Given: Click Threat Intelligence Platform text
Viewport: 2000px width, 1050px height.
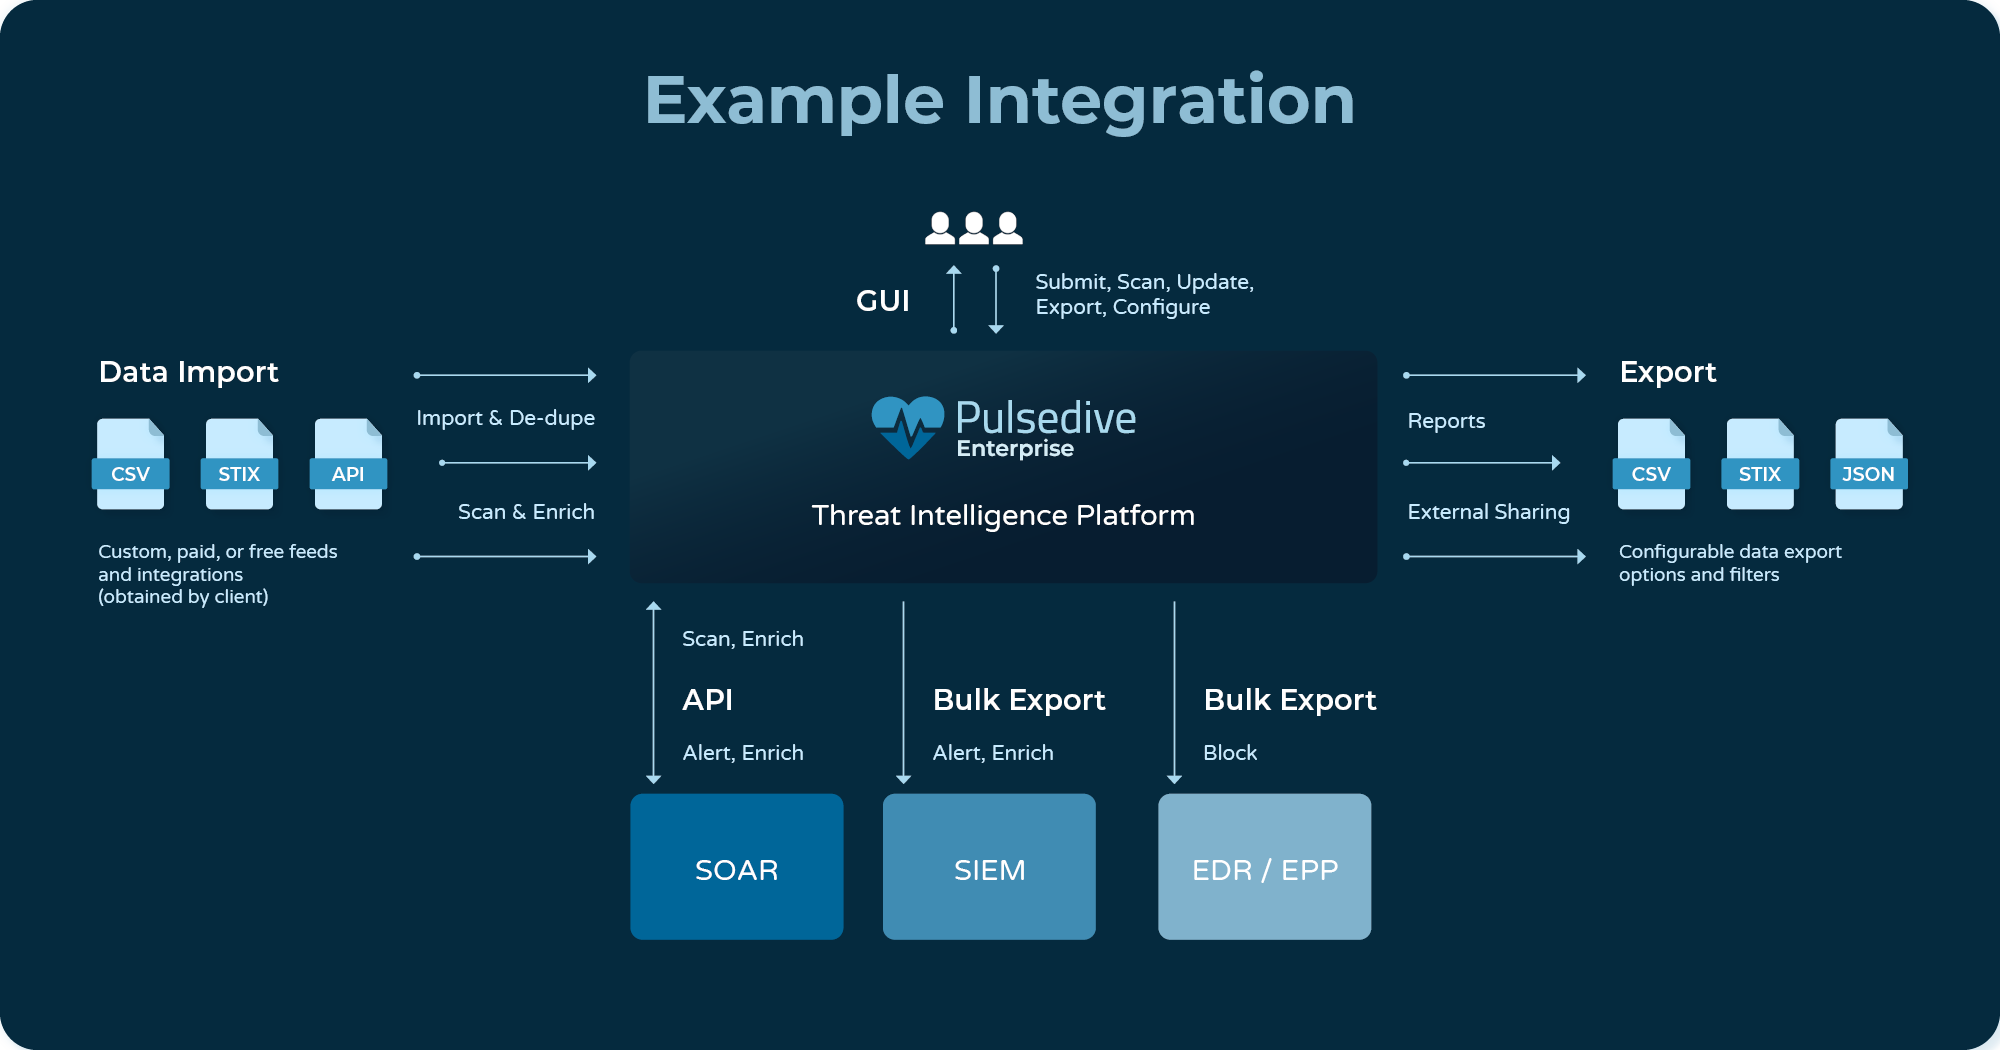Looking at the screenshot, I should (x=1003, y=515).
